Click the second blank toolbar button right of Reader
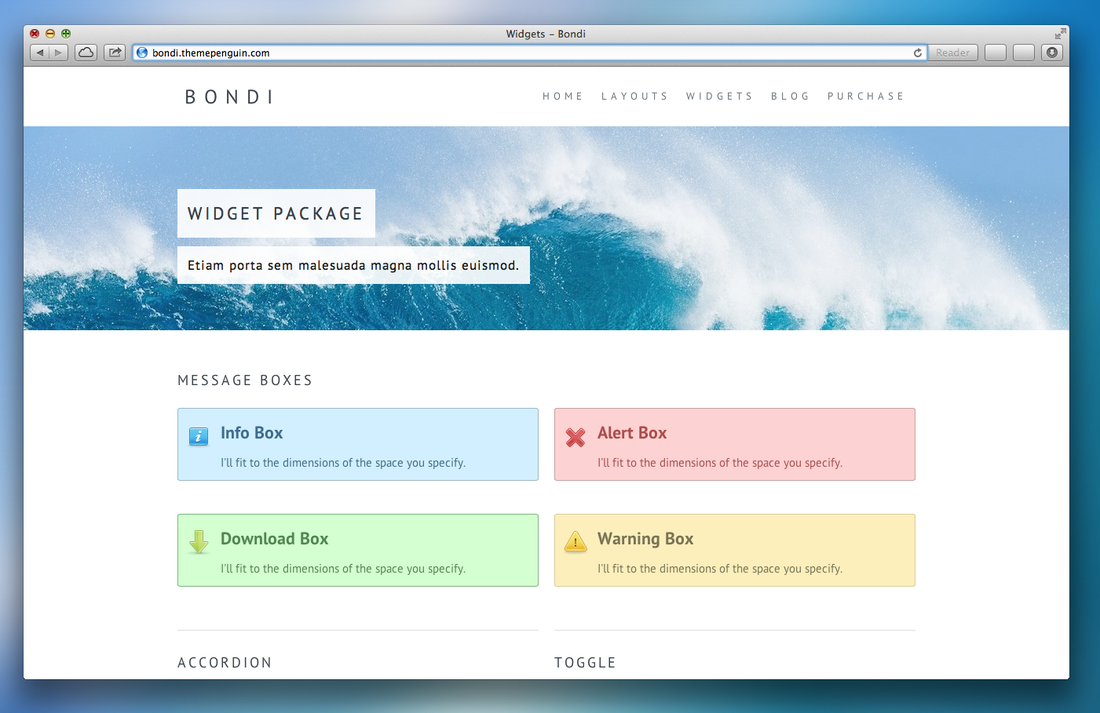 (1024, 53)
